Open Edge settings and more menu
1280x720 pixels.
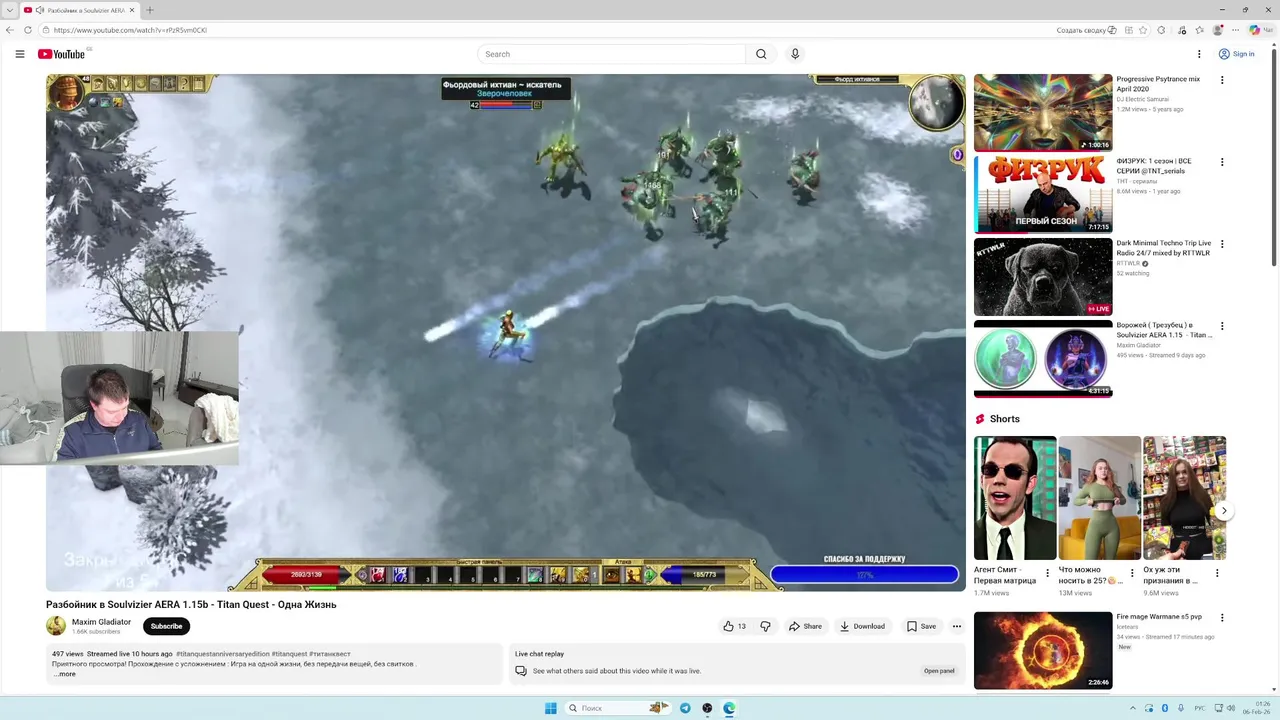pos(1236,30)
